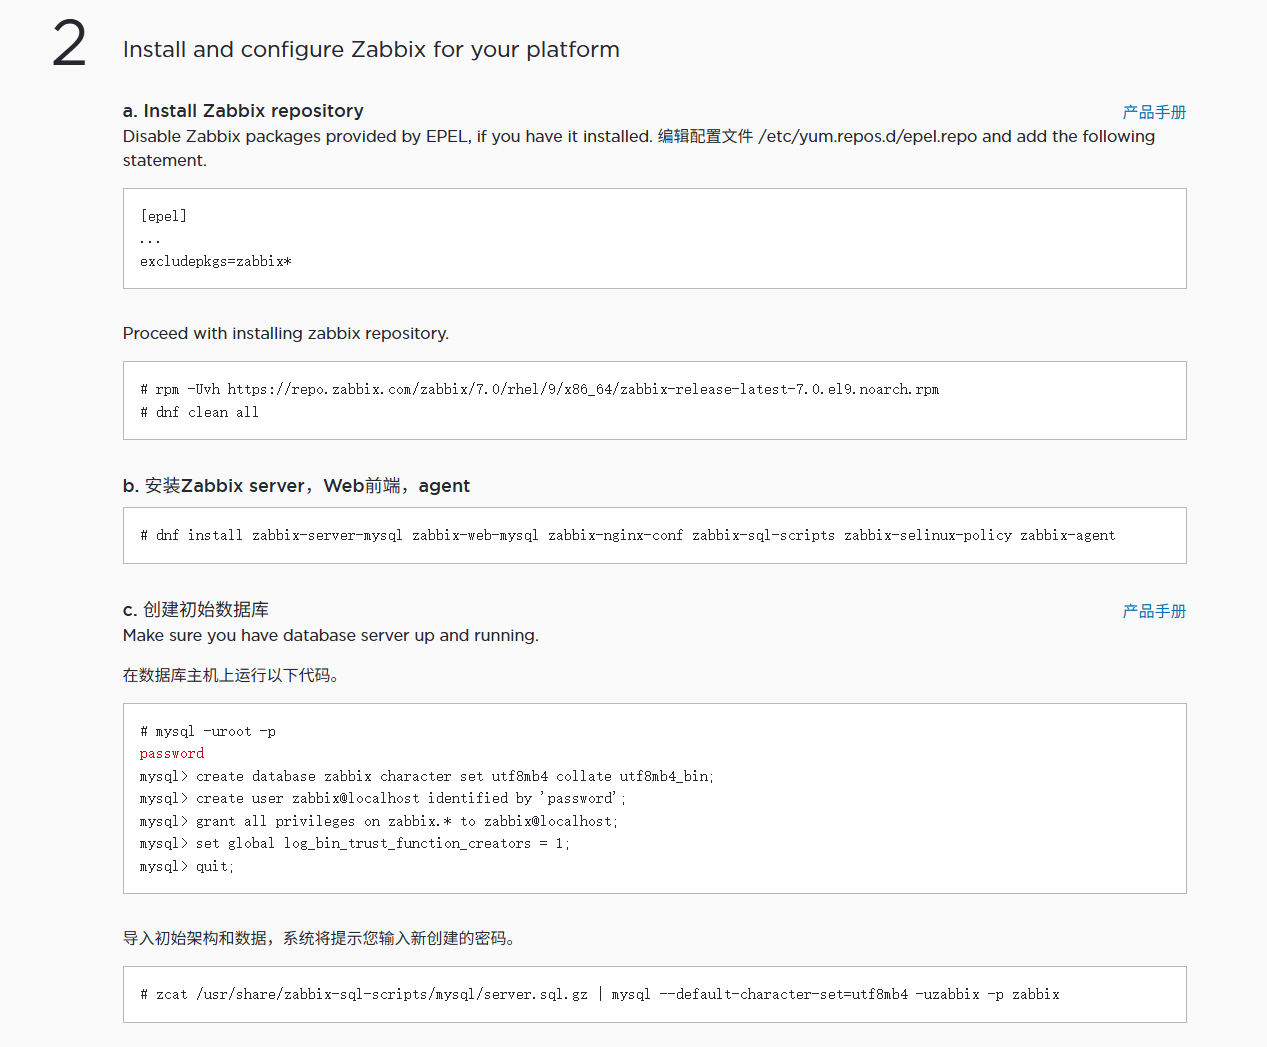Click the 'grant all privileges on zabbix.*' line
Viewport: 1267px width, 1047px height.
pos(379,821)
